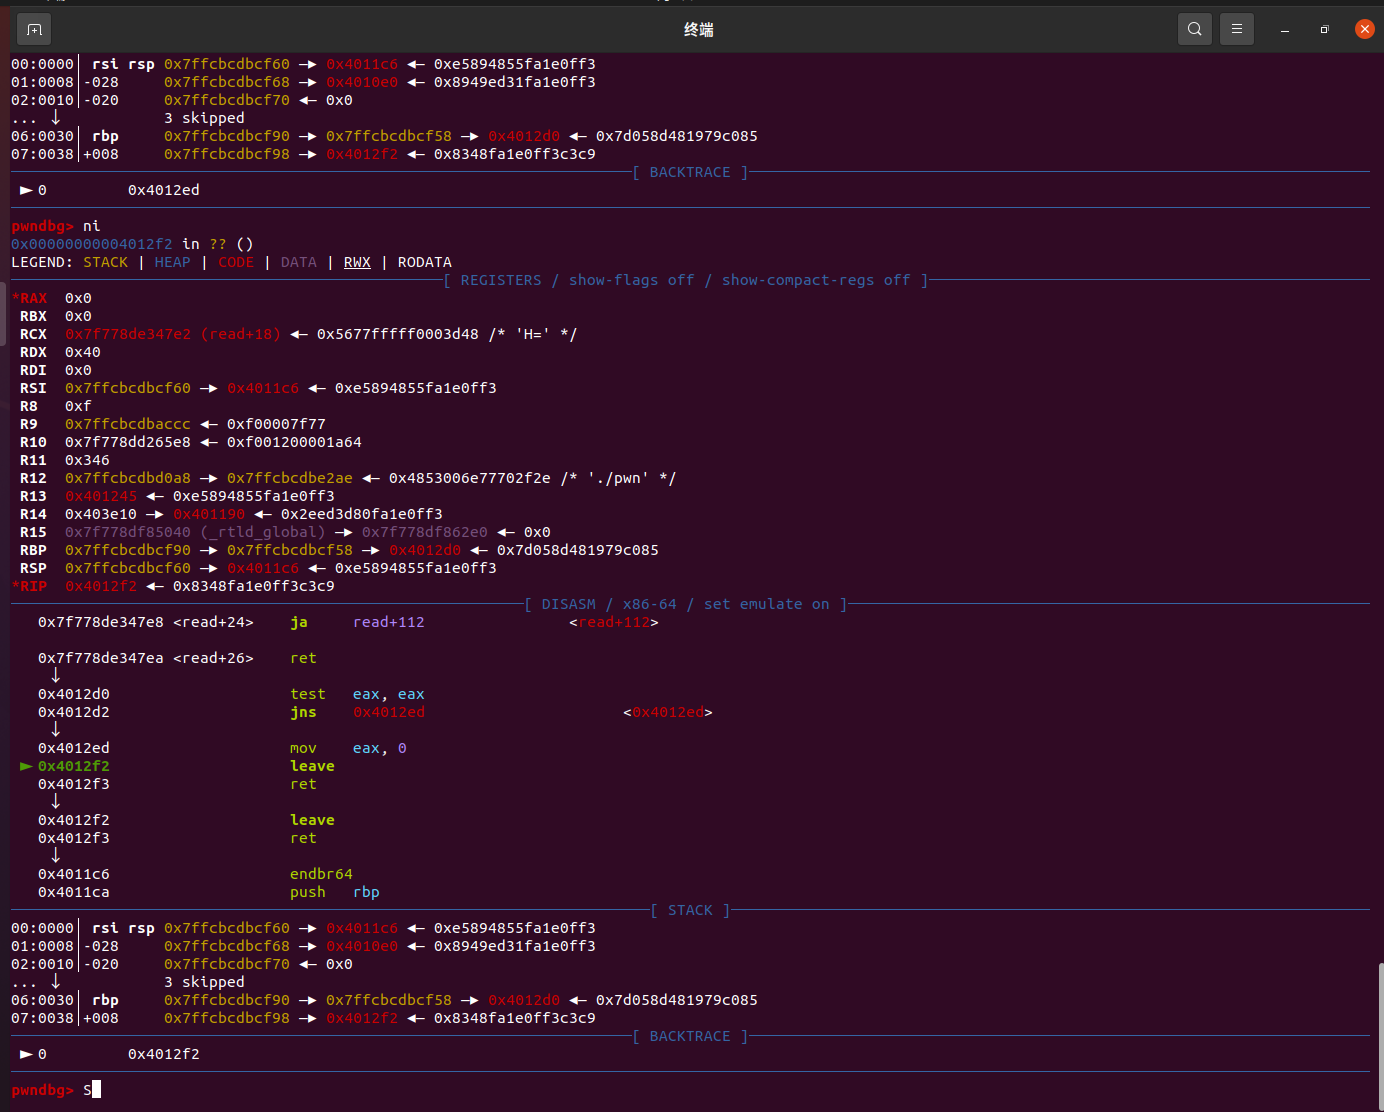Open the terminal search
Screen dimensions: 1384x1112
[1195, 29]
